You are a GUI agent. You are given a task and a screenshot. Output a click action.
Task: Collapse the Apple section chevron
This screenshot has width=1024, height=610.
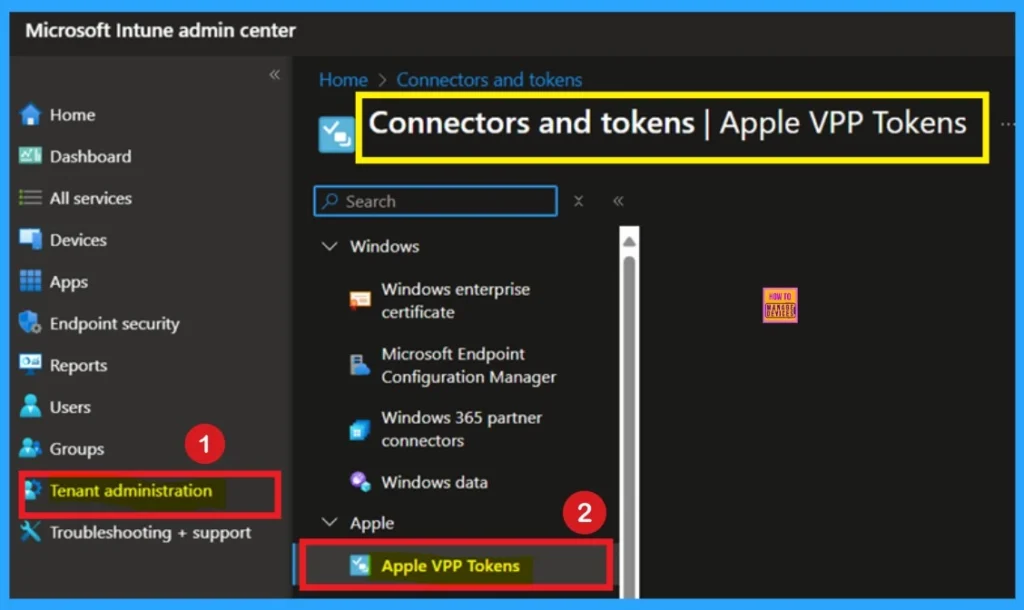(x=330, y=522)
